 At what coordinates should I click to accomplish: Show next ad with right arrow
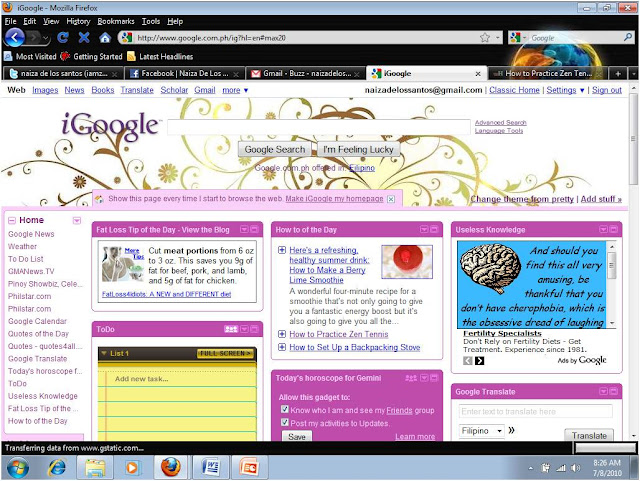(480, 361)
